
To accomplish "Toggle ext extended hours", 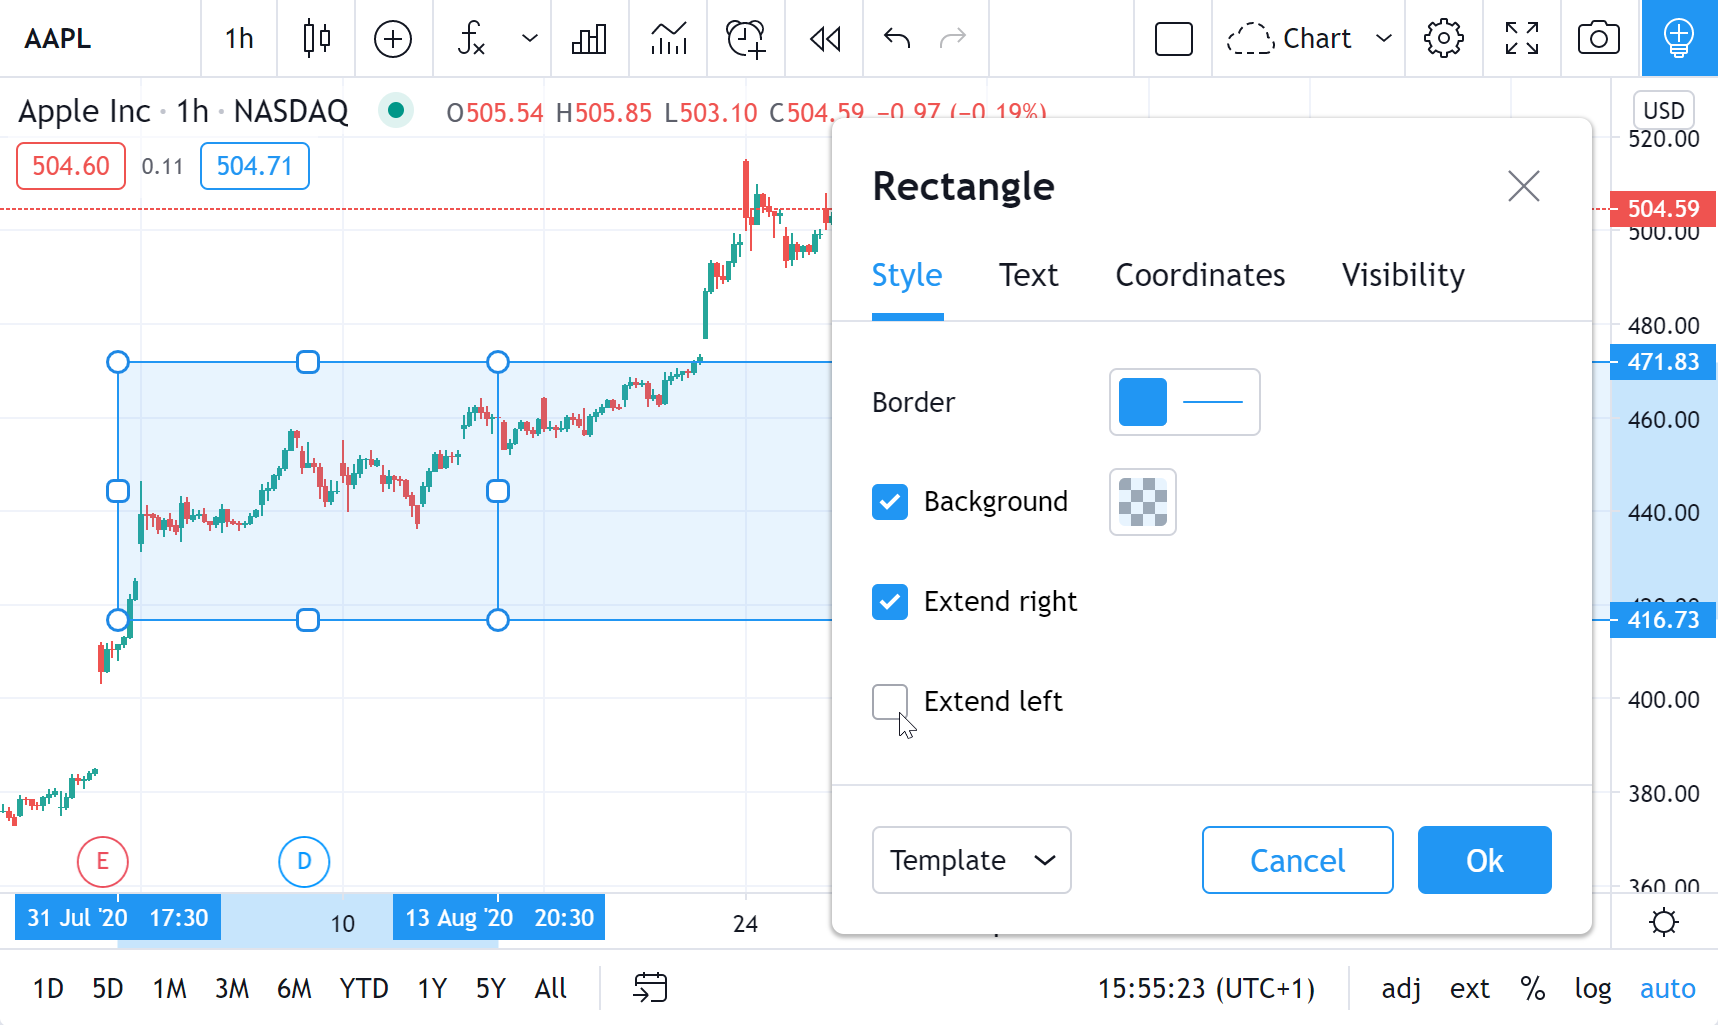I will click(1470, 989).
